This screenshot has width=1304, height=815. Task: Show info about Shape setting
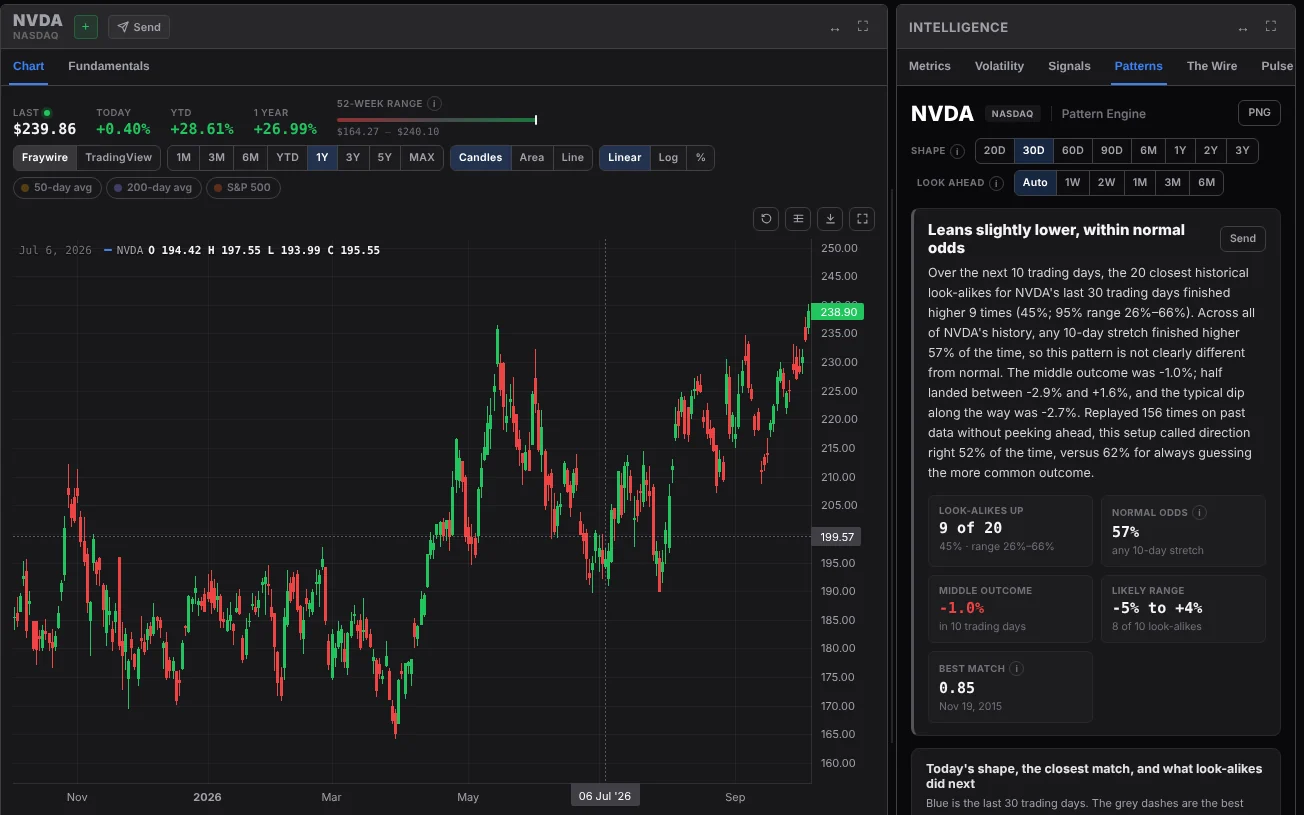pos(957,151)
